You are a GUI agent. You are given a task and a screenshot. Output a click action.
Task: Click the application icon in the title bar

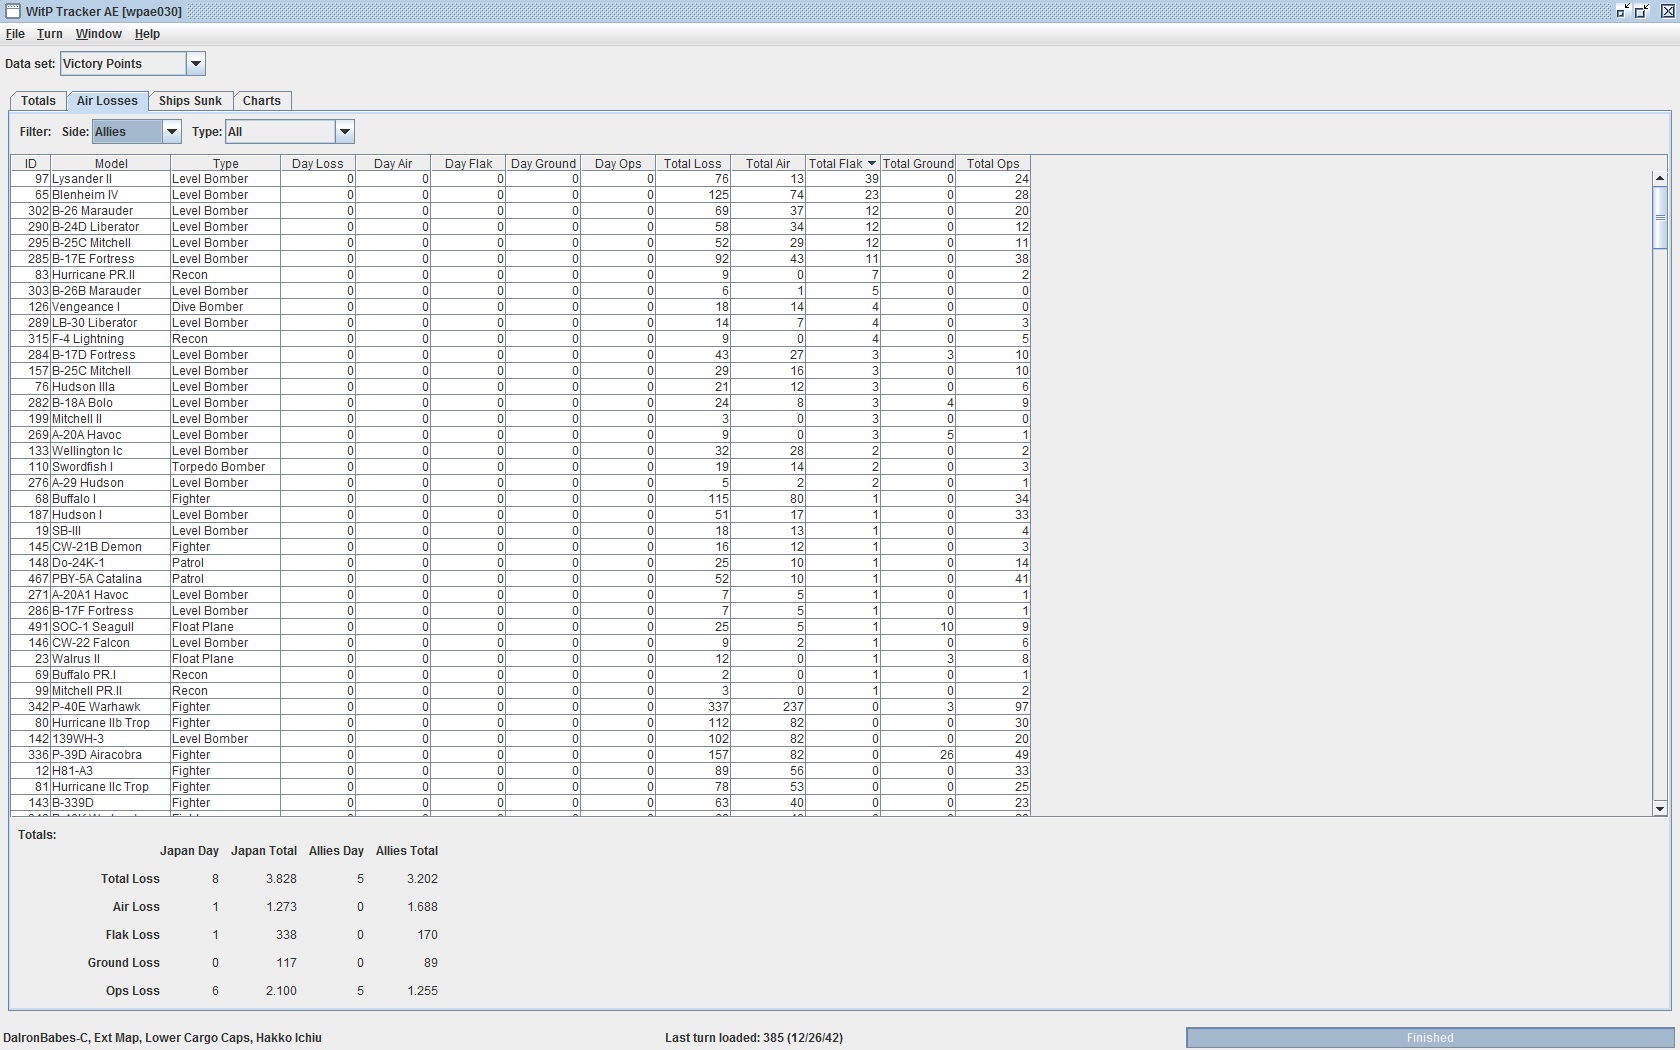point(13,11)
